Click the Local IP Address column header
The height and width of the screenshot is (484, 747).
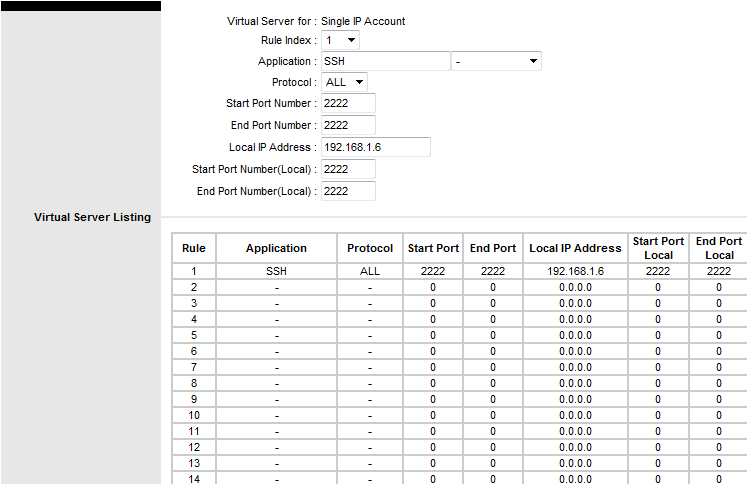(575, 248)
